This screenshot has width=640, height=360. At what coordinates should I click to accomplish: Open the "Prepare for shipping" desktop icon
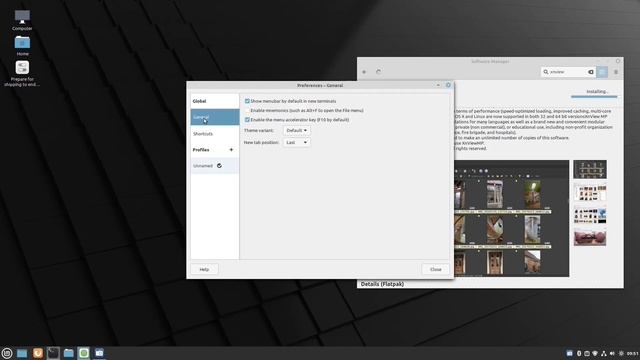pyautogui.click(x=22, y=73)
